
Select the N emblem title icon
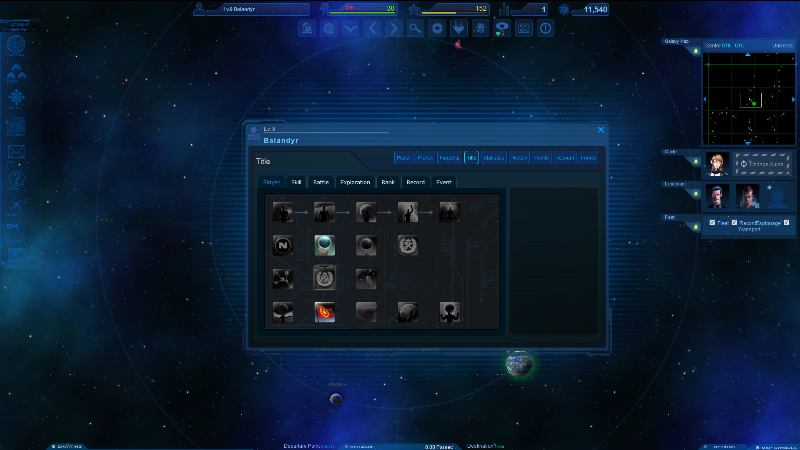pos(283,245)
